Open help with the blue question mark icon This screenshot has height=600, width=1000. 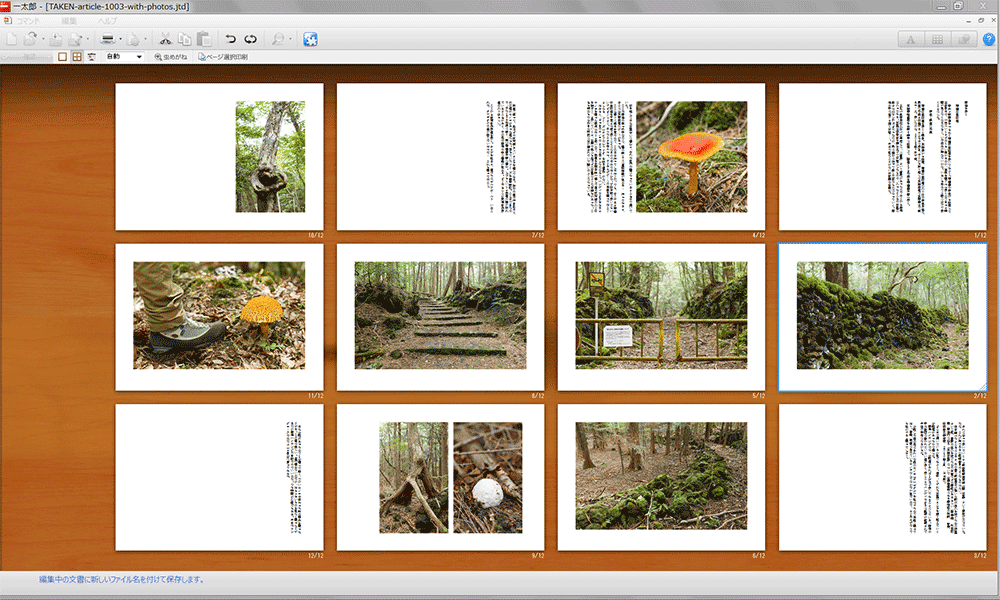pos(989,39)
